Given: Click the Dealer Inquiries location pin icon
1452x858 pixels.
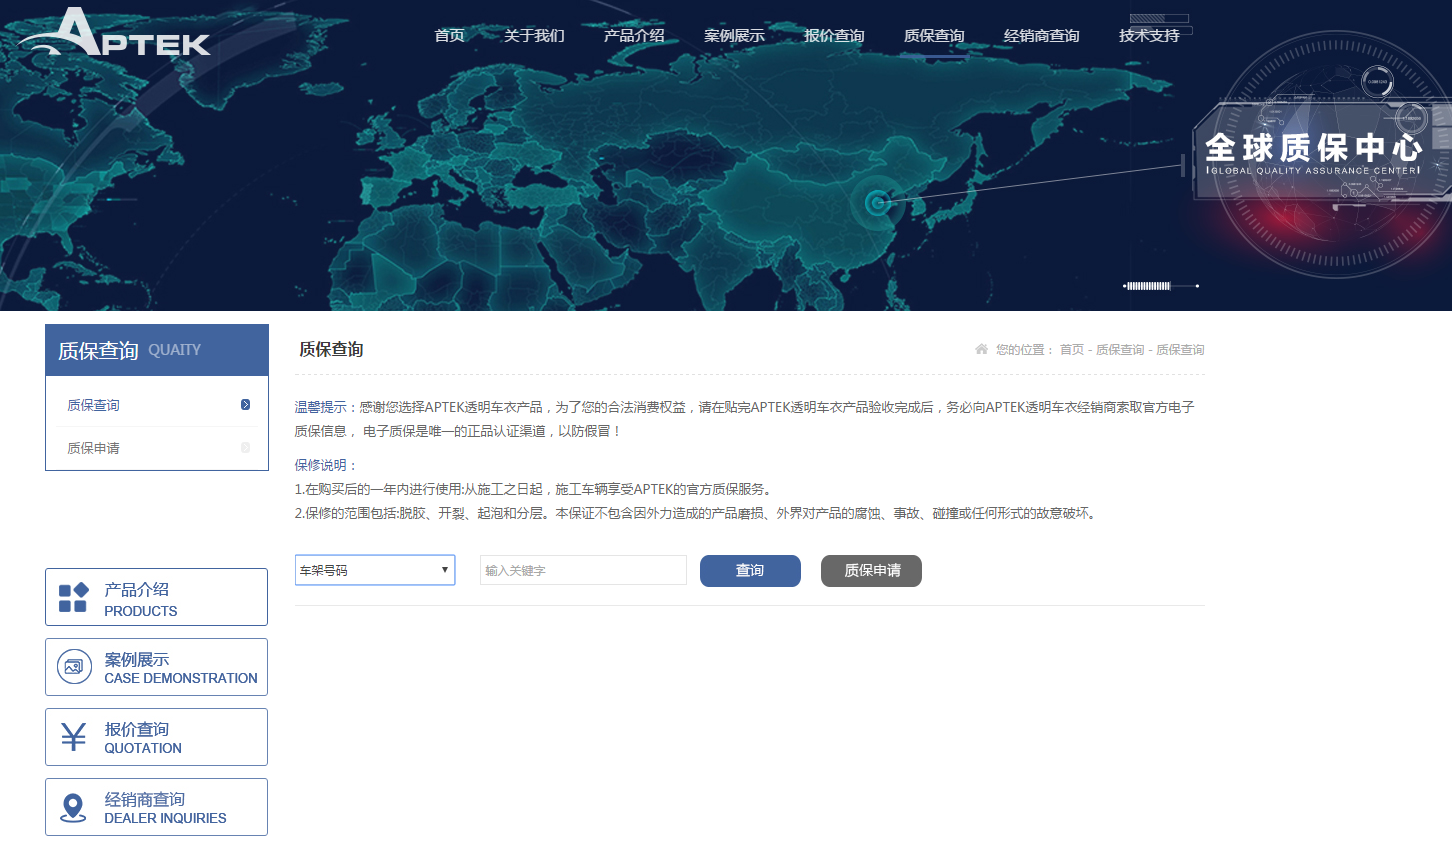Looking at the screenshot, I should point(73,807).
